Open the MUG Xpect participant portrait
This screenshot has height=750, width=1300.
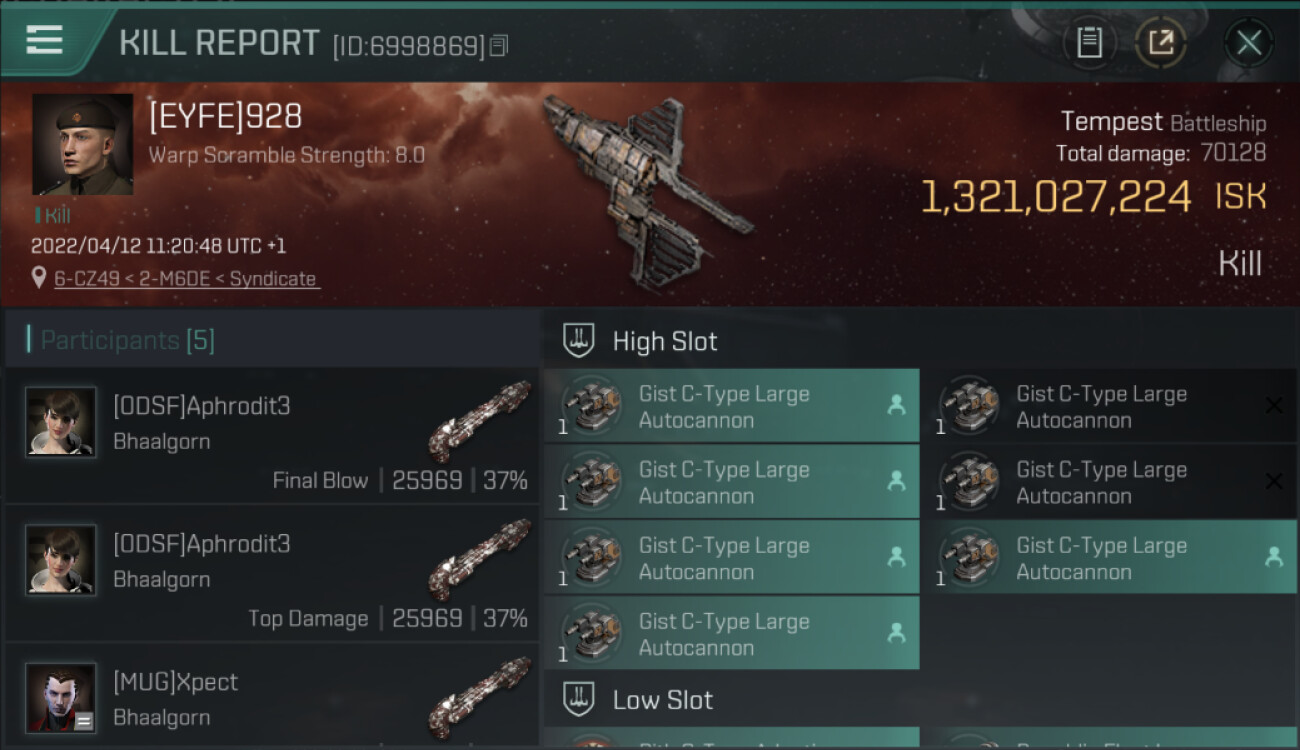click(61, 697)
